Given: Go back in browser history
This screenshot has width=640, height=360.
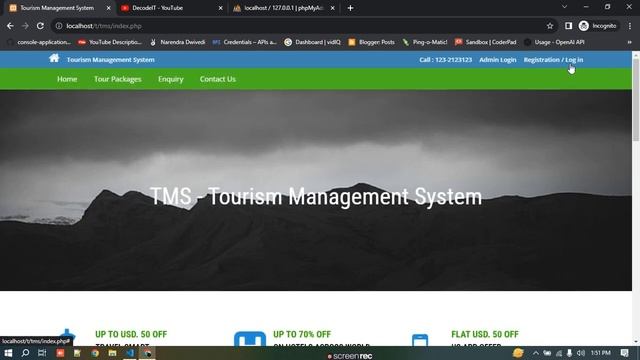Looking at the screenshot, I should tap(10, 26).
